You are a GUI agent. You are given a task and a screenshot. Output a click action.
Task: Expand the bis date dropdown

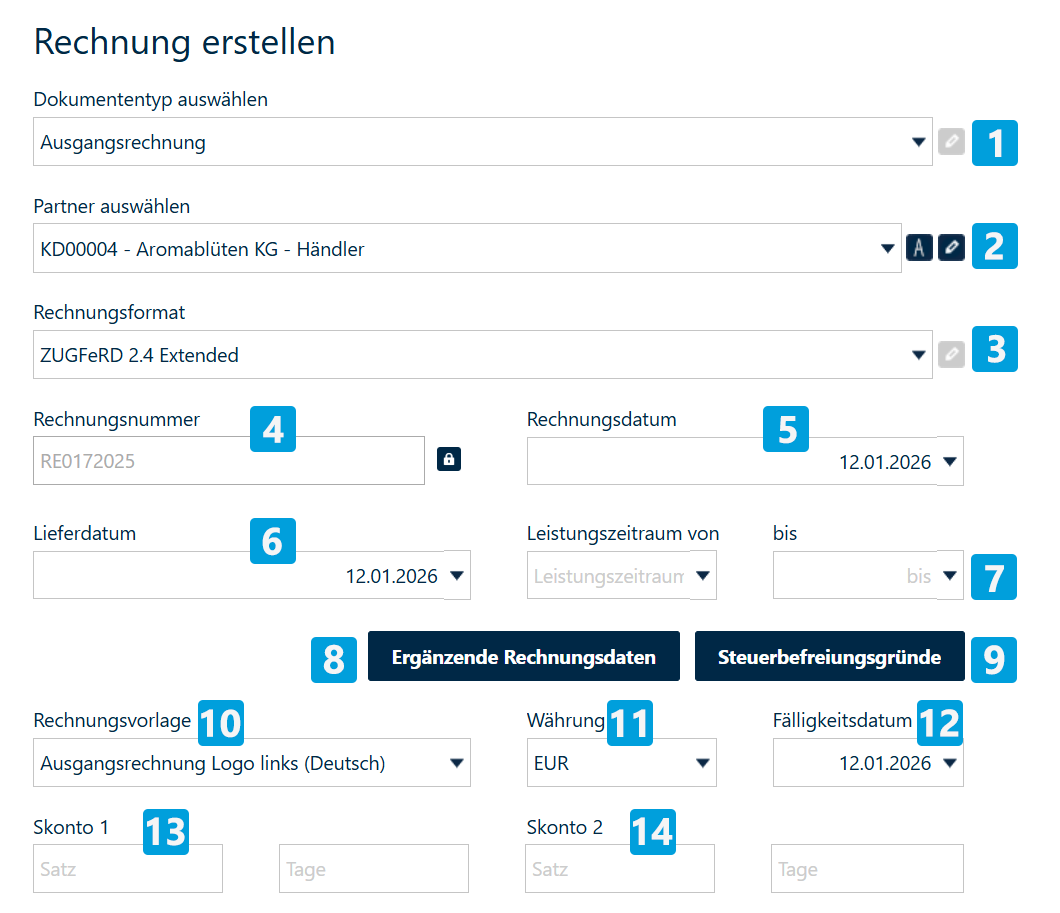(947, 575)
